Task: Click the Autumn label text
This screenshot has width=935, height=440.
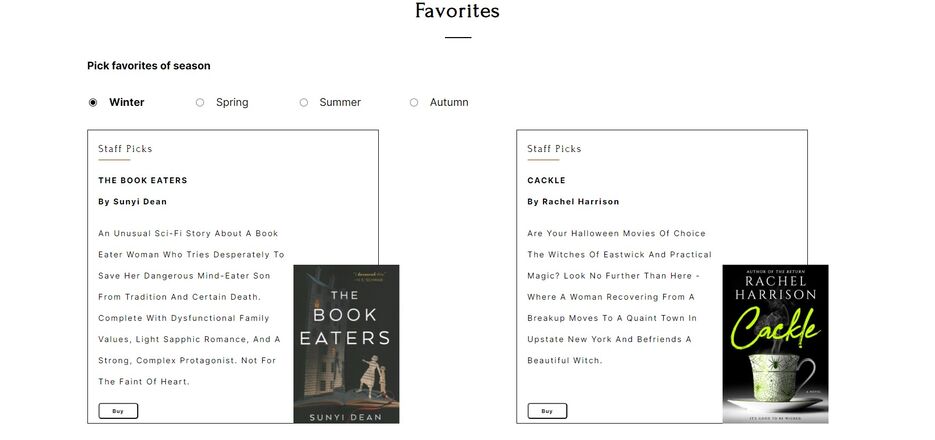Action: 449,102
